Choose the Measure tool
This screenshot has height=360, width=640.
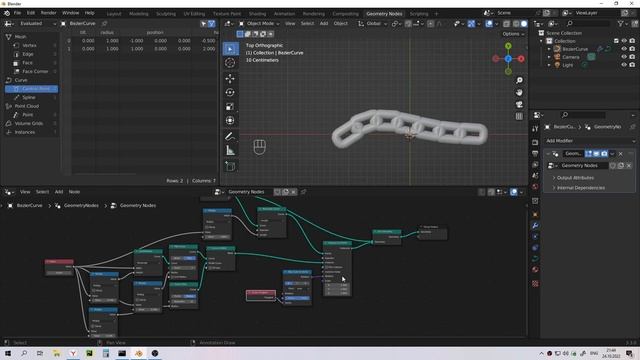coord(230,150)
